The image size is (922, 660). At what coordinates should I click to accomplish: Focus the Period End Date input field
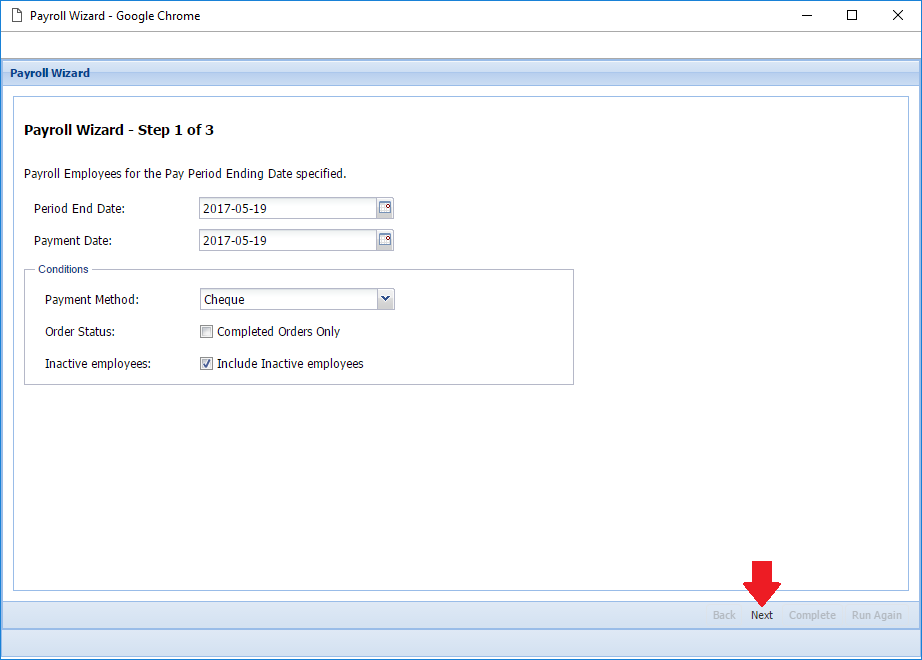[288, 208]
